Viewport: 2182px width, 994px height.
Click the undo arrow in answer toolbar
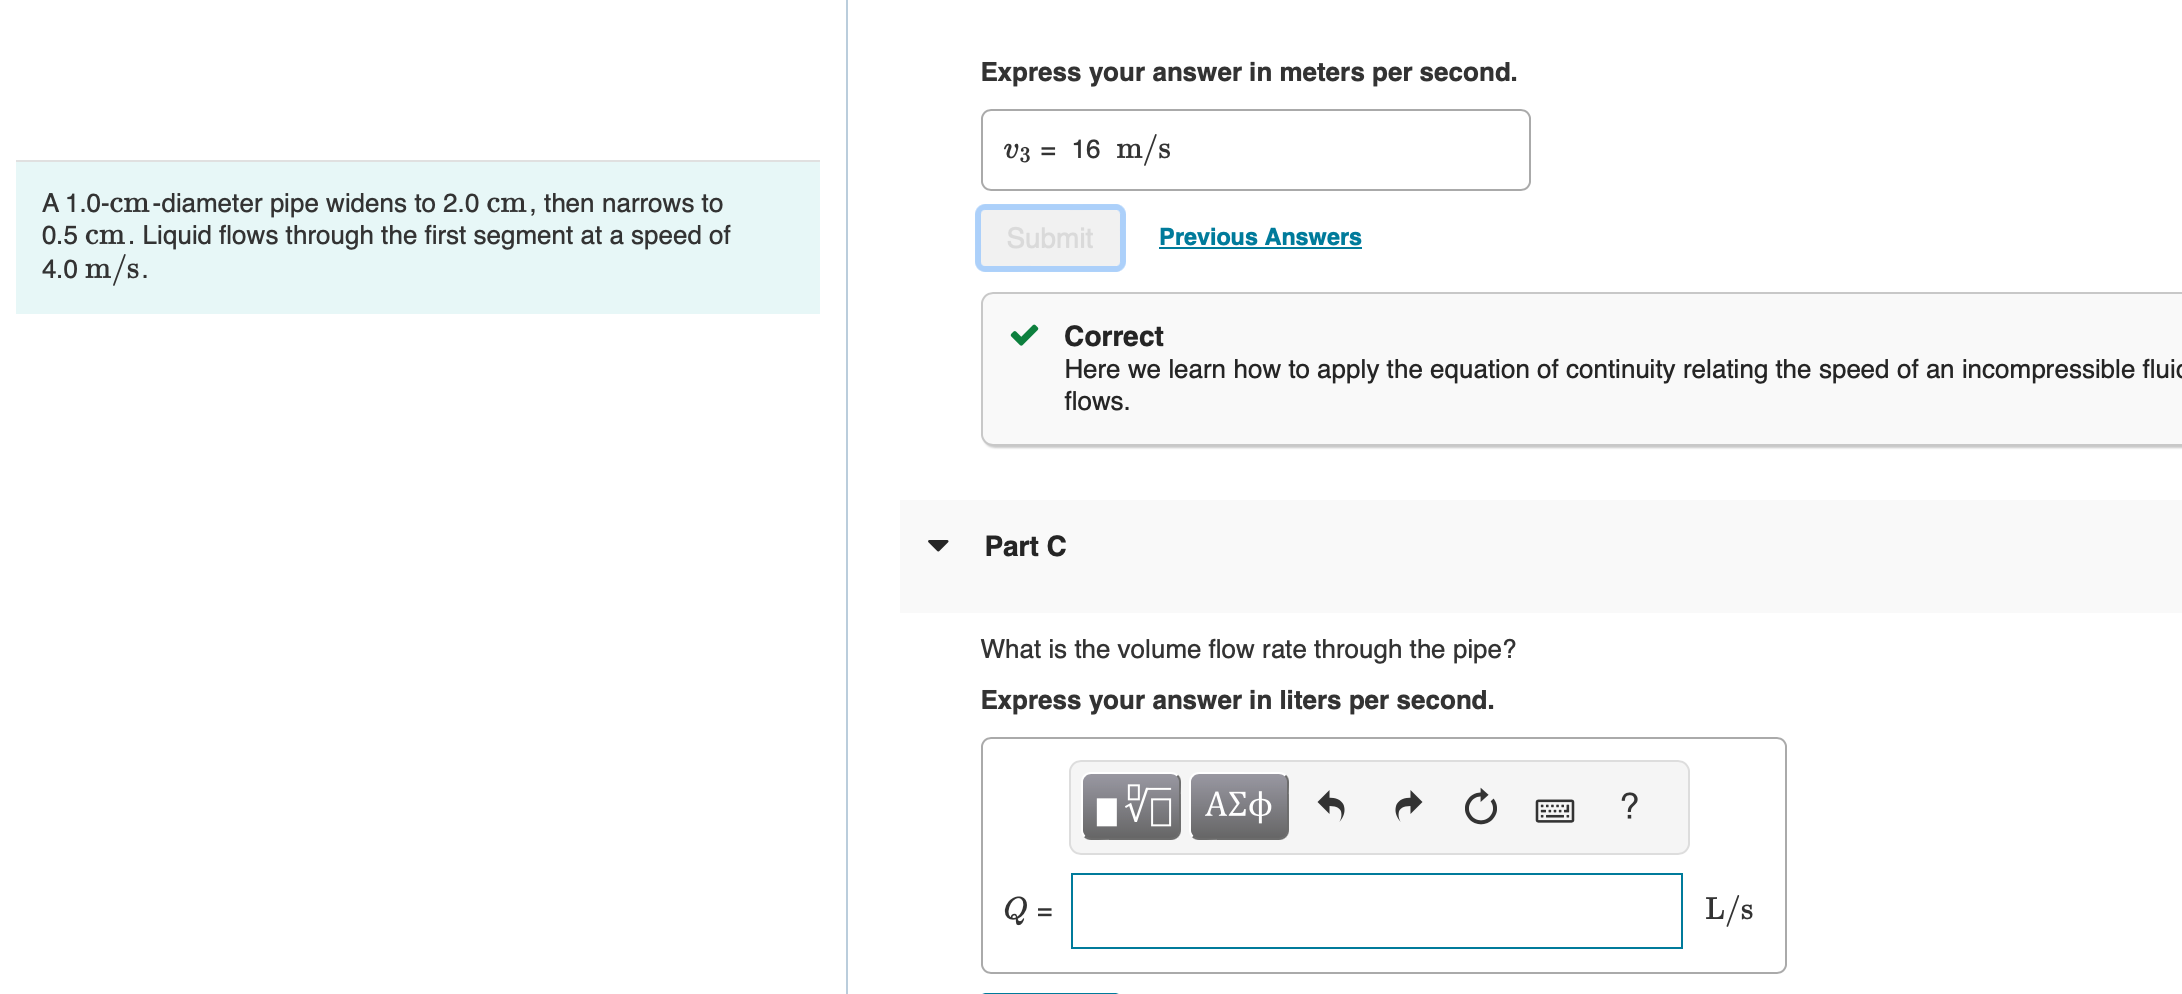click(1331, 806)
